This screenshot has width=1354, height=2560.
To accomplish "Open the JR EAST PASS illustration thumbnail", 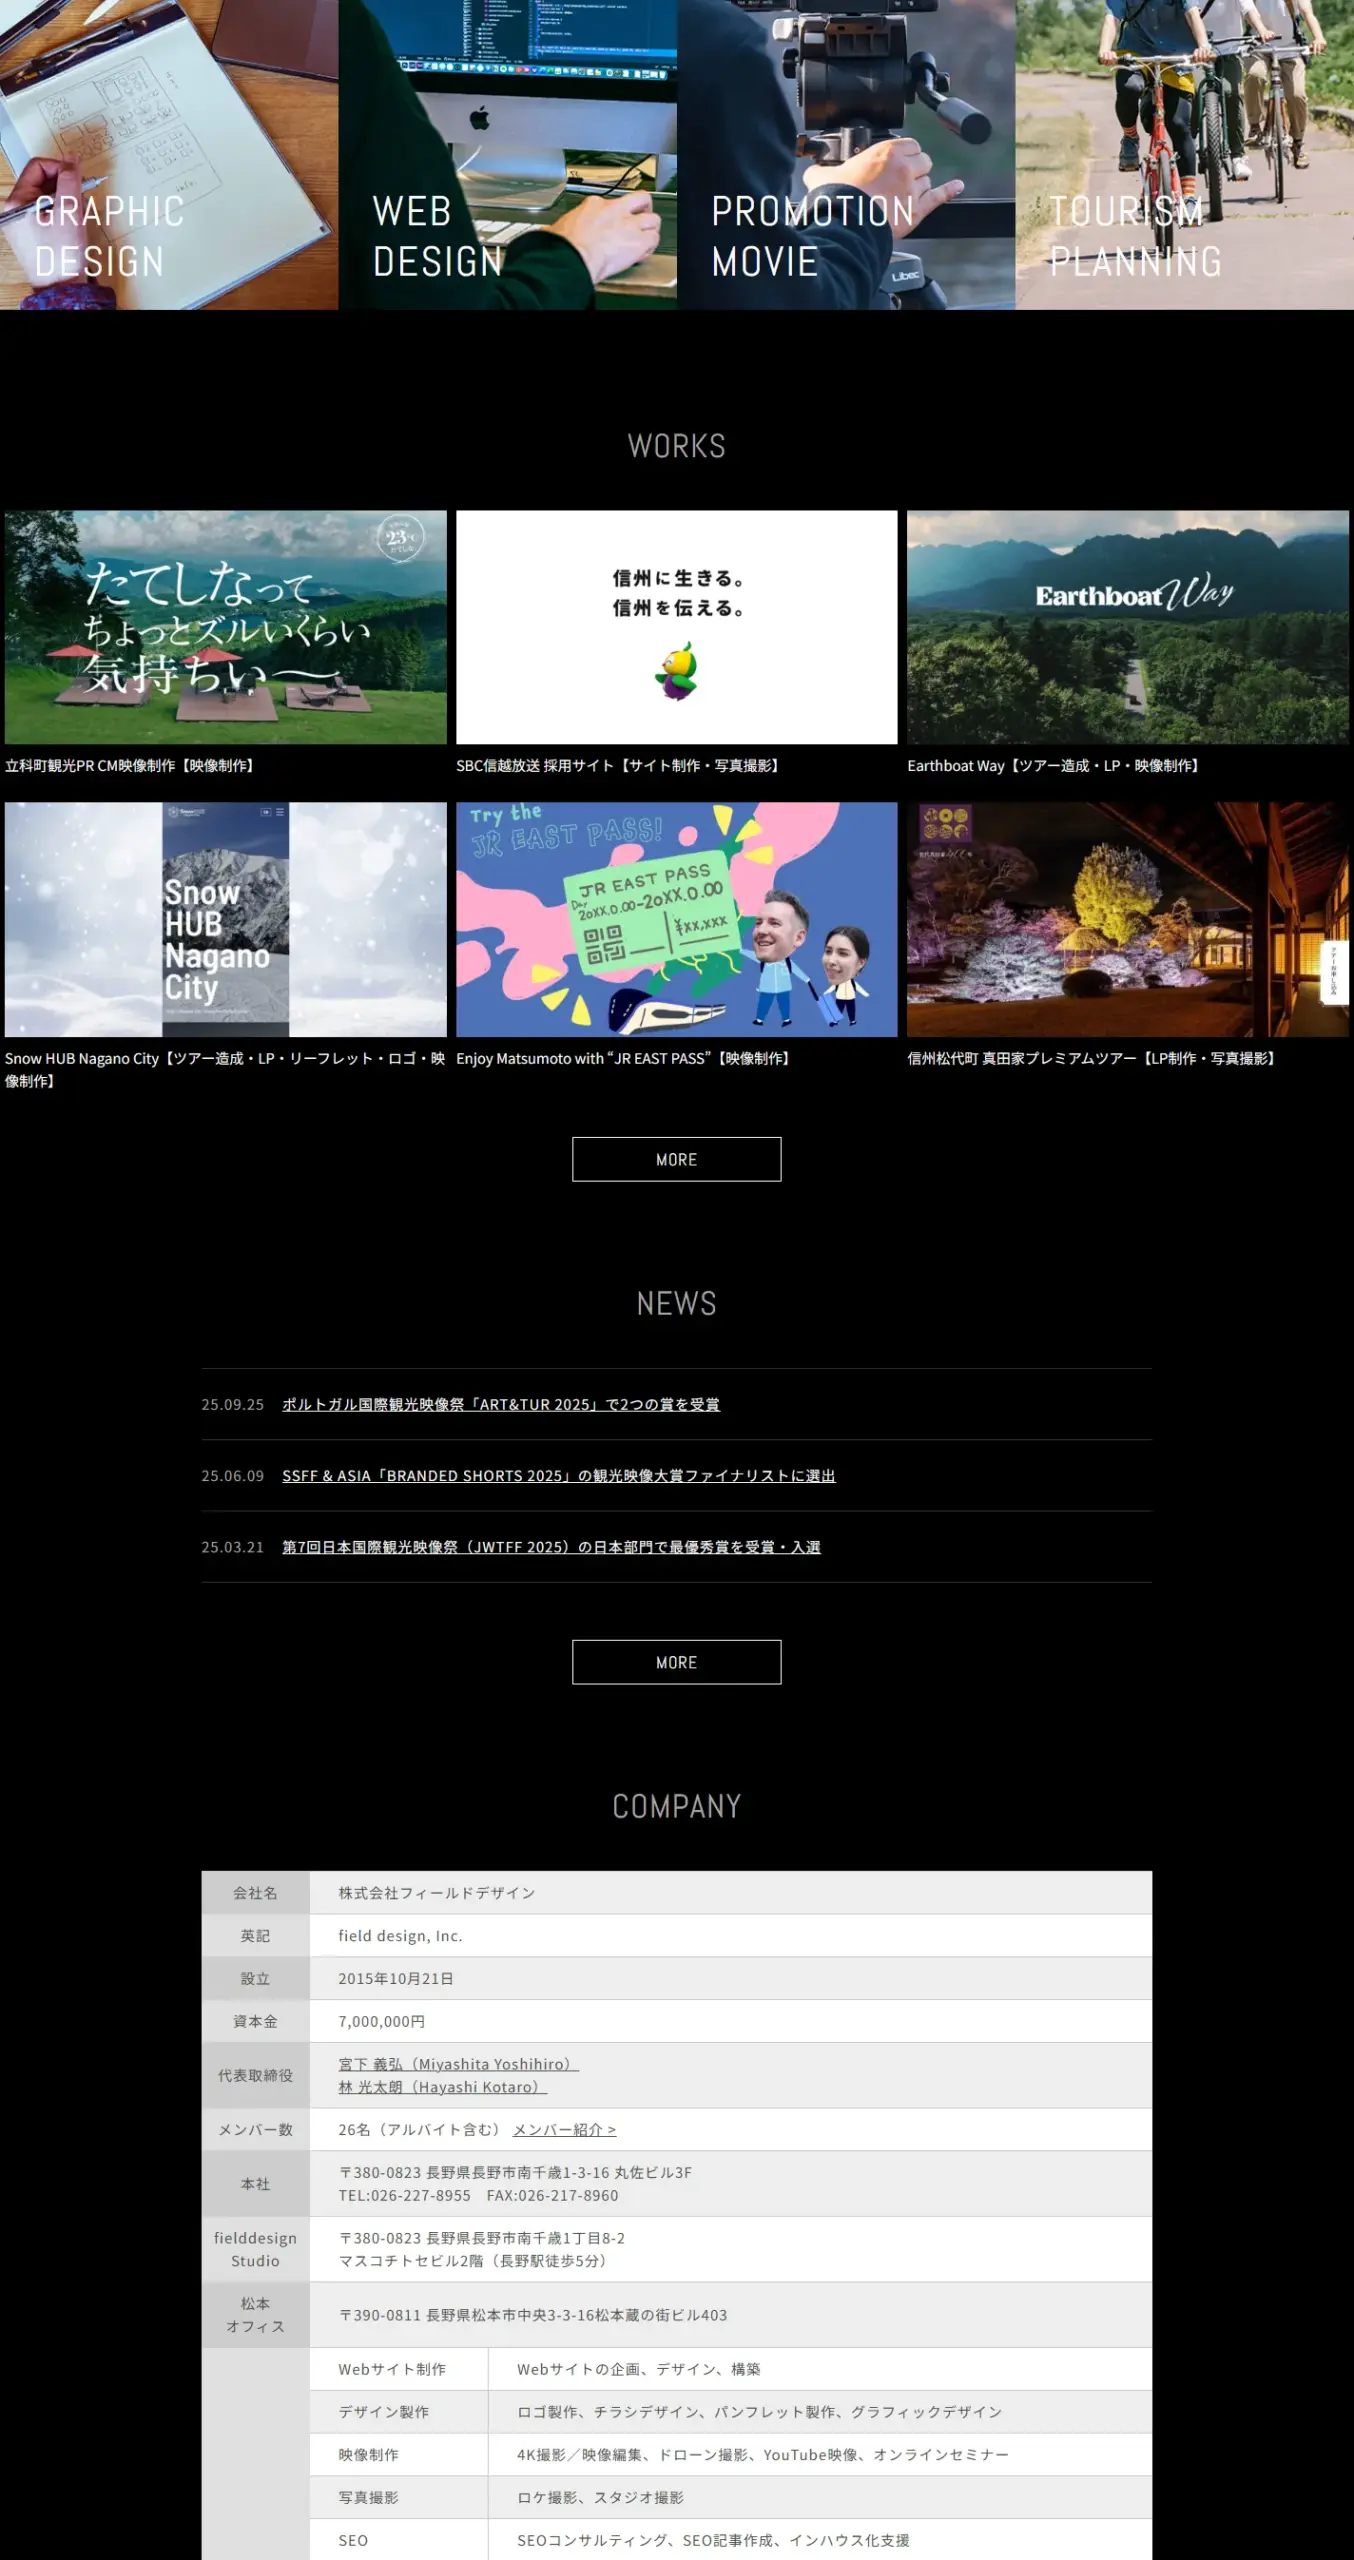I will pyautogui.click(x=676, y=919).
